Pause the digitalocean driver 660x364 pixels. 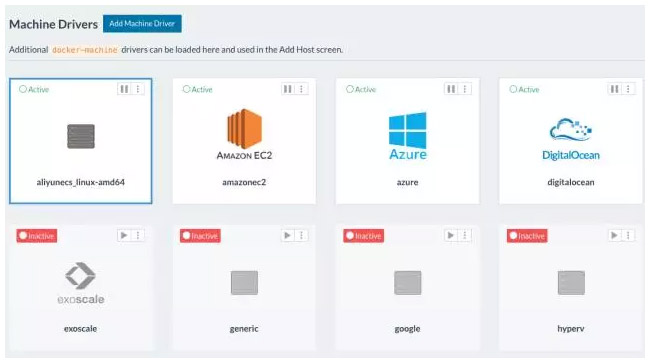pyautogui.click(x=615, y=89)
